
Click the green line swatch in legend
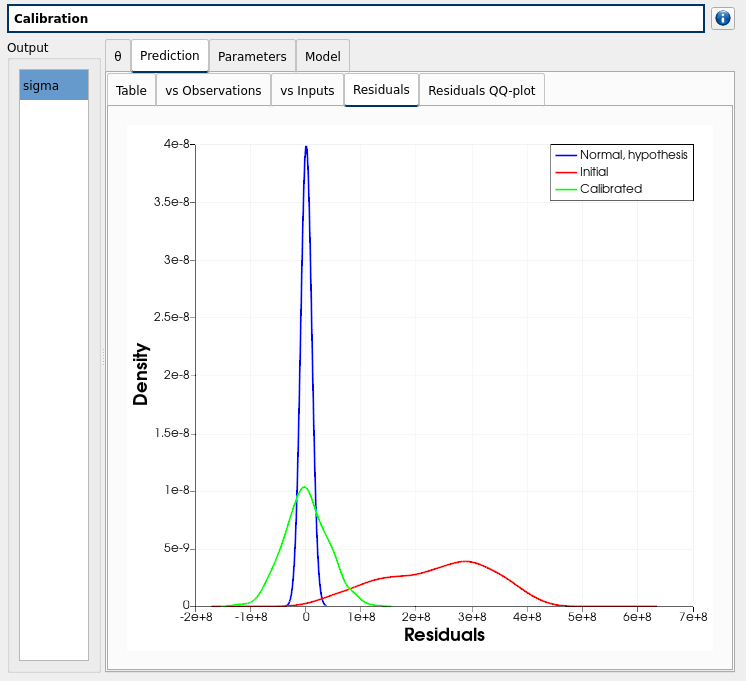click(566, 189)
